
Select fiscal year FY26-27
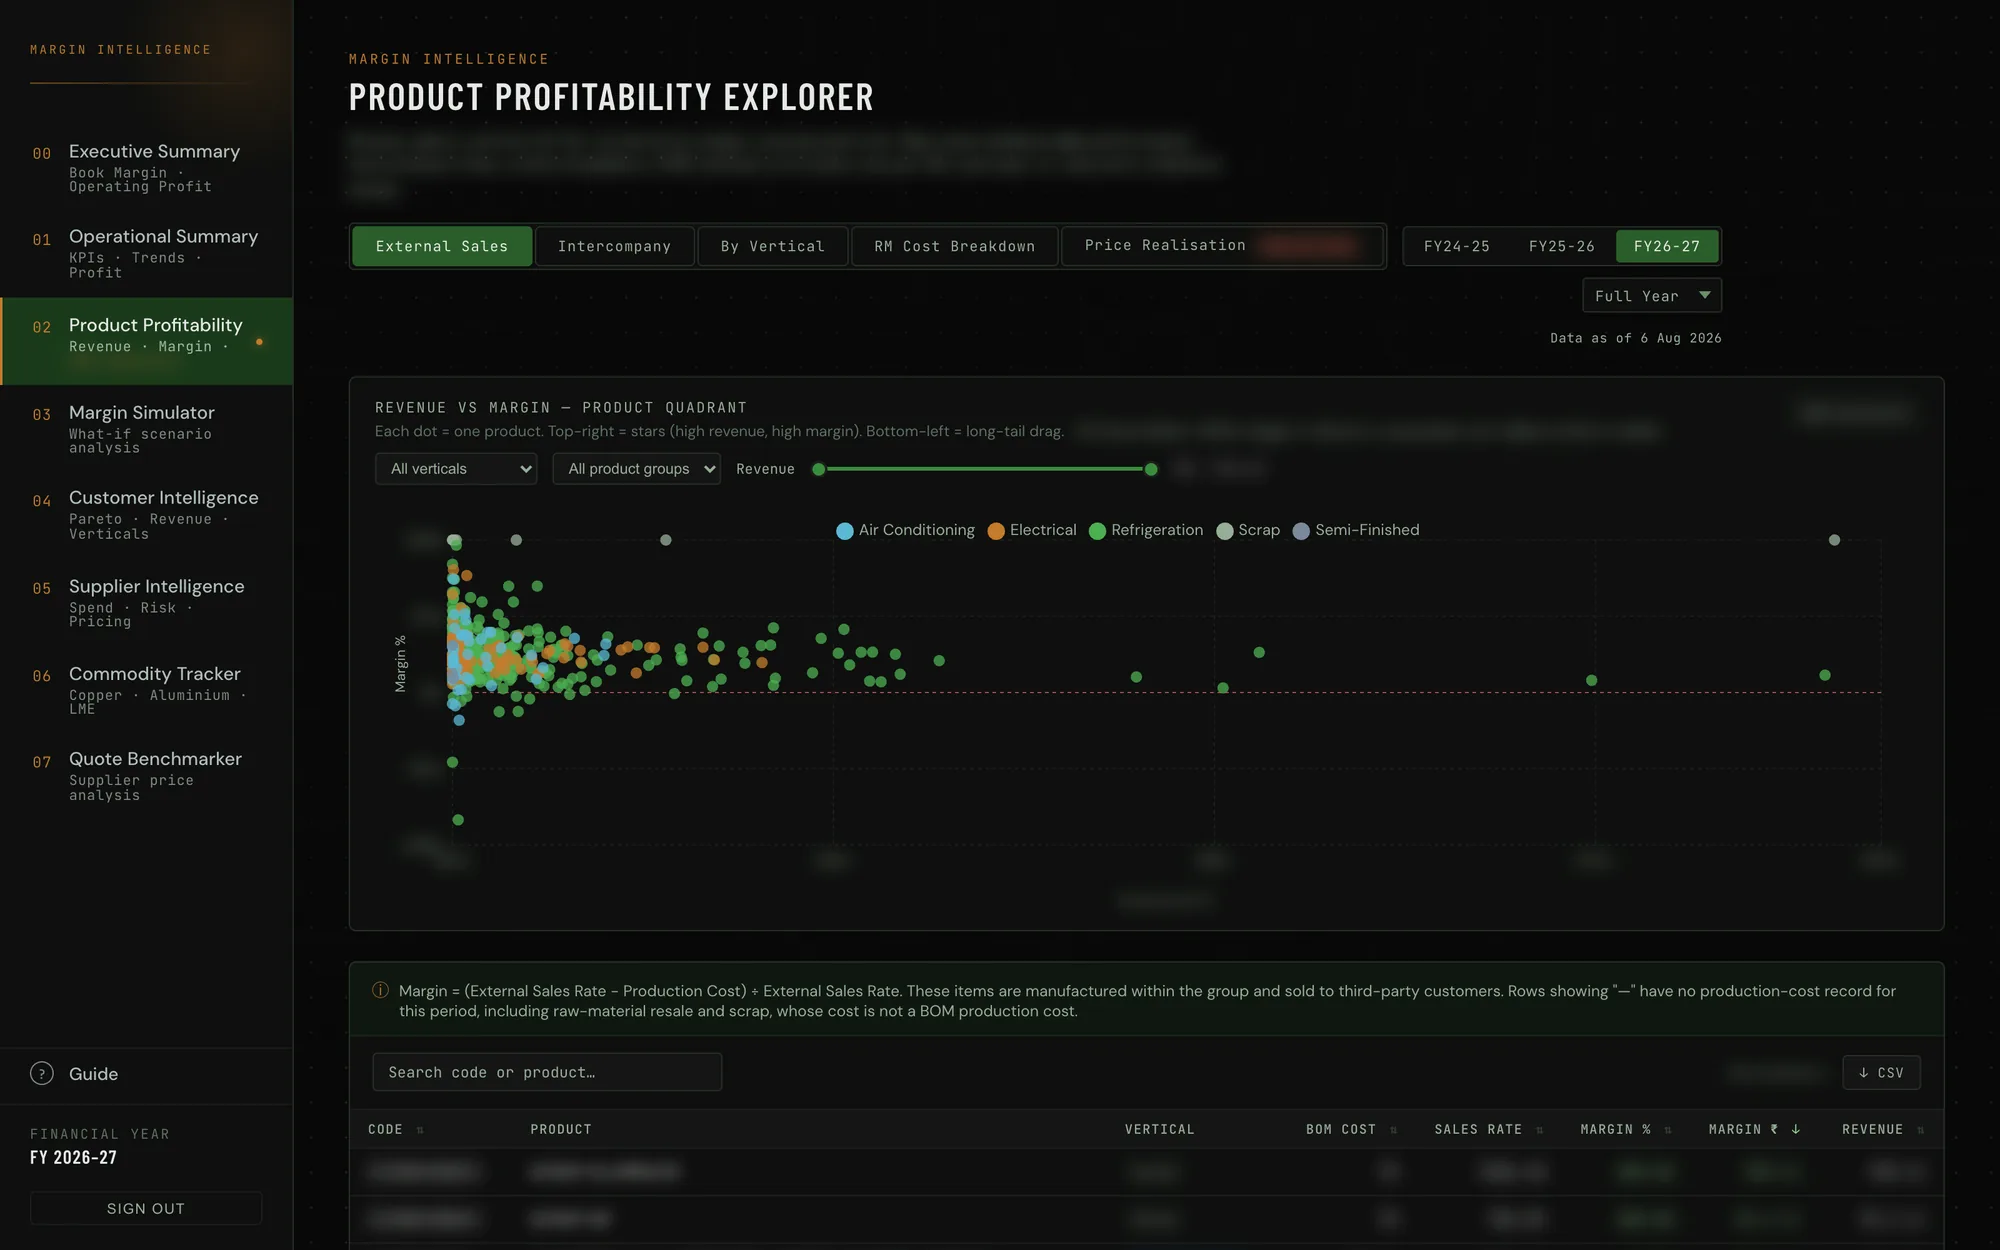coord(1666,246)
